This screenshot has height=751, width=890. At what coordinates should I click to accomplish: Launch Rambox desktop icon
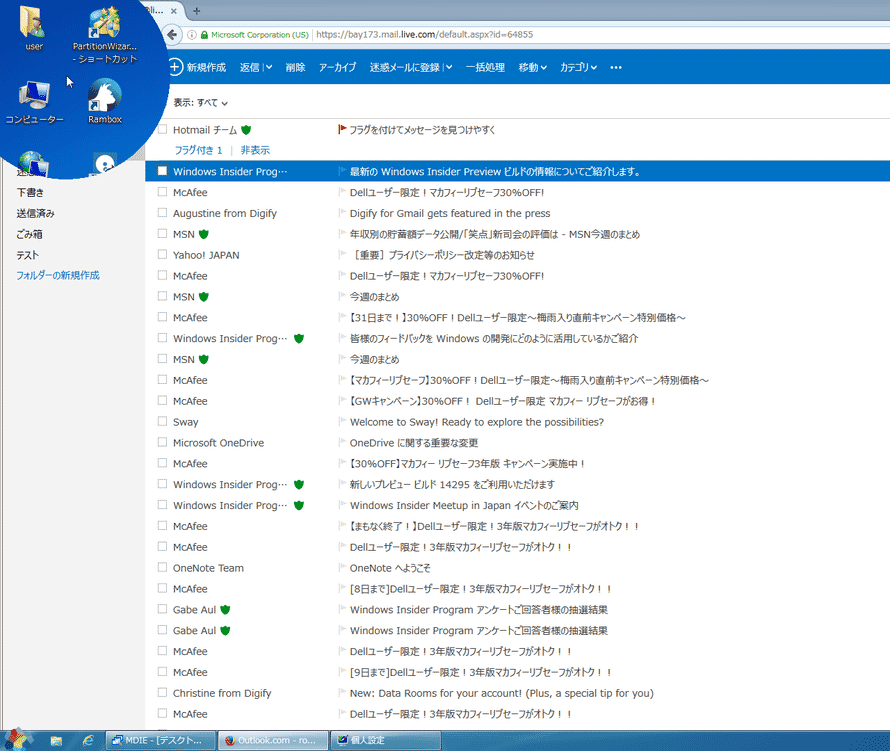tap(104, 101)
